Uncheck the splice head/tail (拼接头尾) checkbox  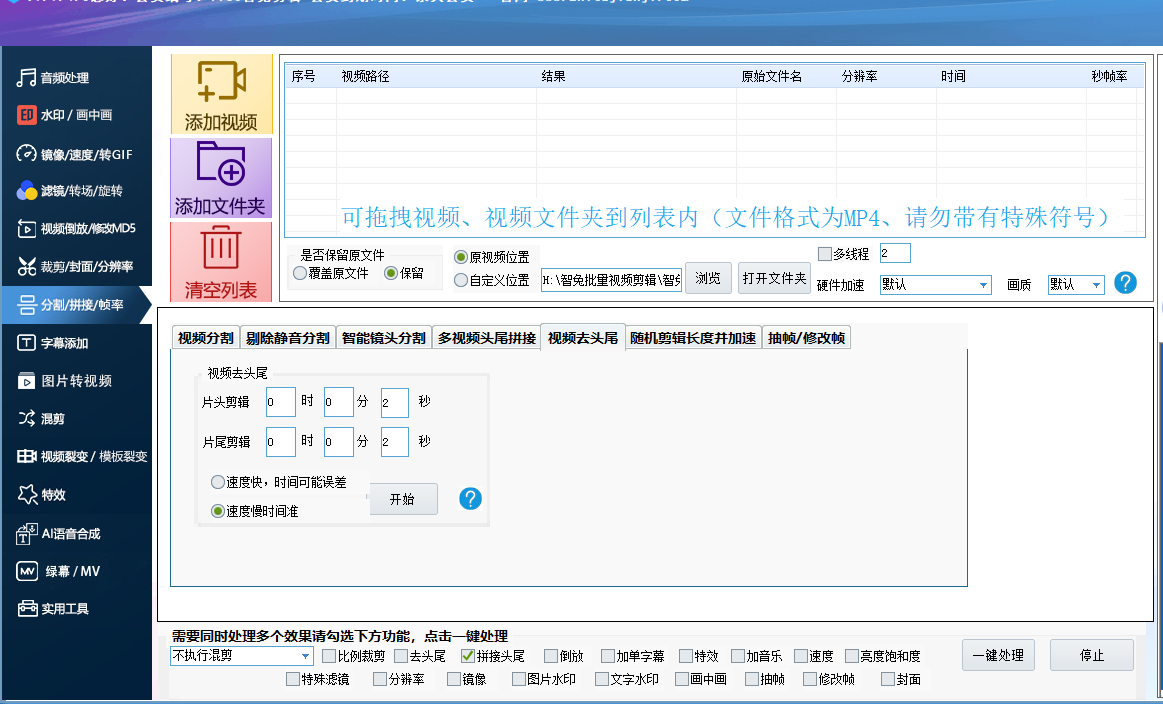tap(467, 657)
